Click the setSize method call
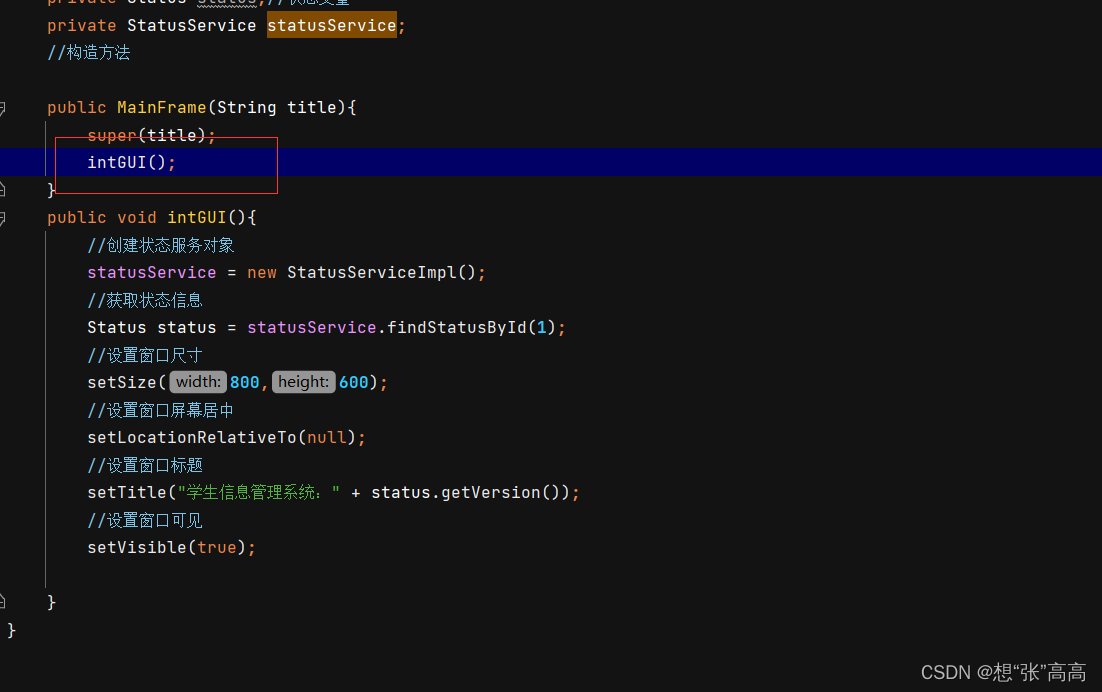 tap(122, 382)
